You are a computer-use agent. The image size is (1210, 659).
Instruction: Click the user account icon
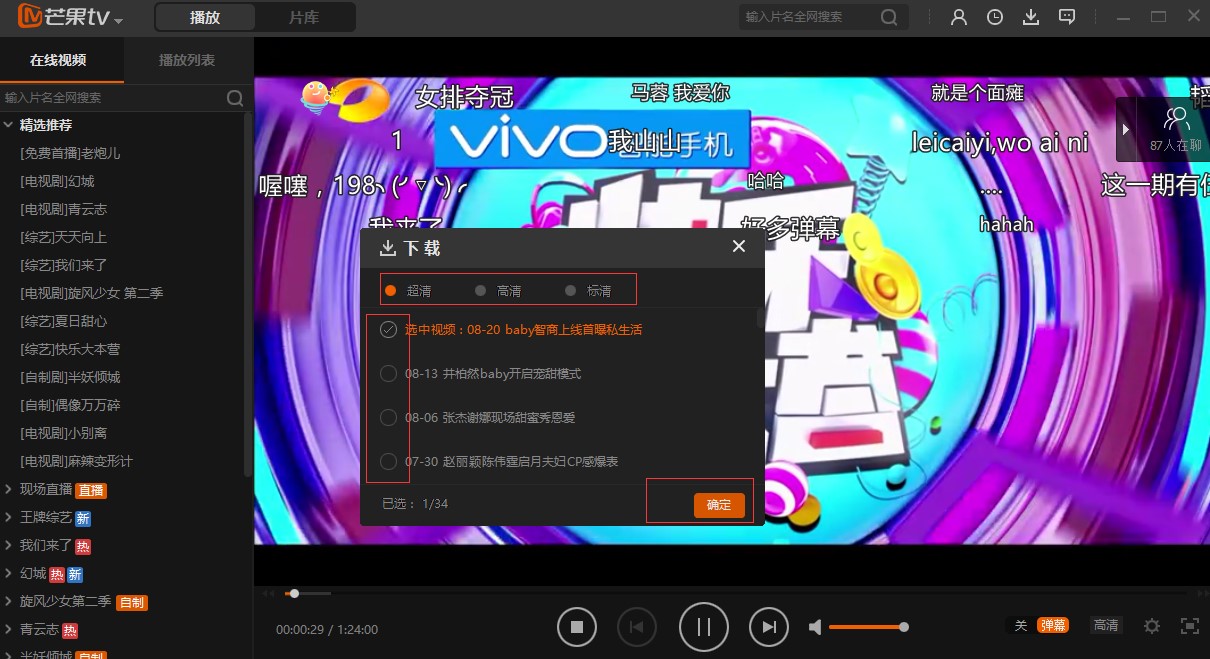tap(958, 17)
